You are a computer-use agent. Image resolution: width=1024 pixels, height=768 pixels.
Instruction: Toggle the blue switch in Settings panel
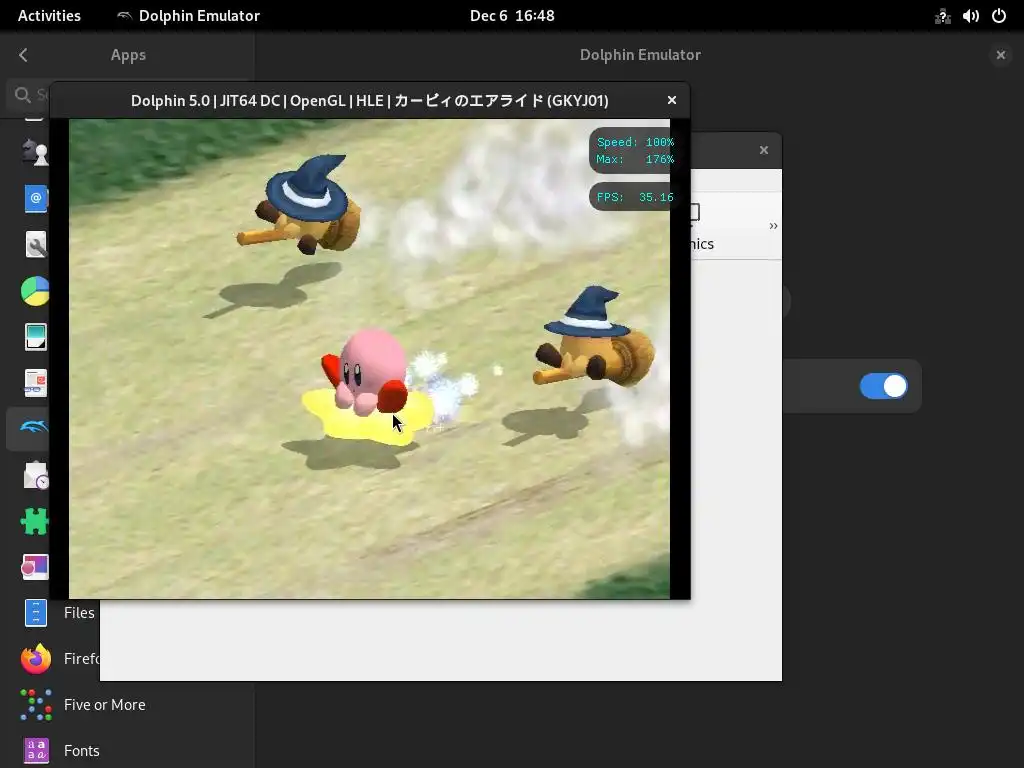(x=884, y=386)
